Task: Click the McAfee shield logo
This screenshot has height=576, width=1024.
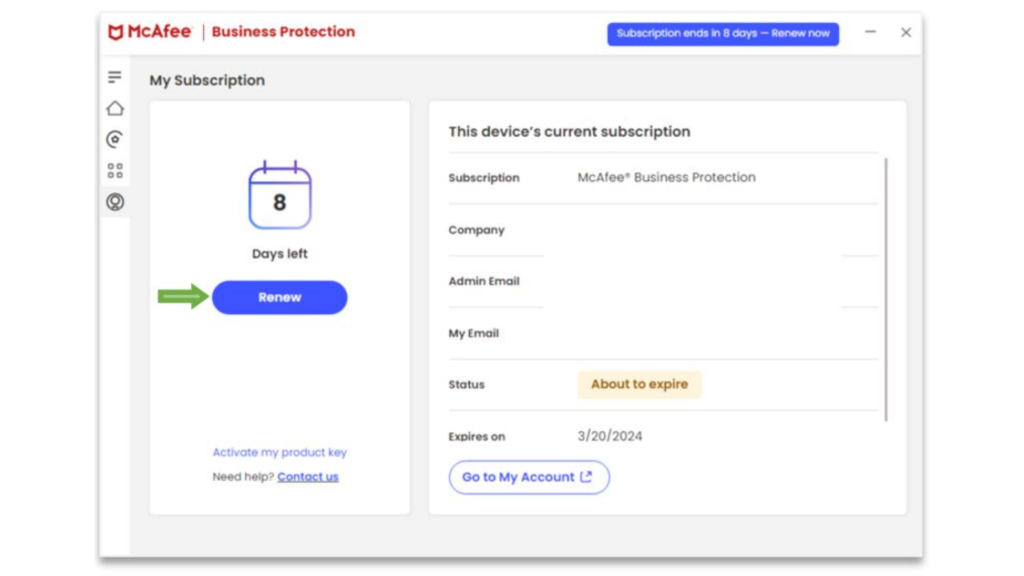Action: coord(116,32)
